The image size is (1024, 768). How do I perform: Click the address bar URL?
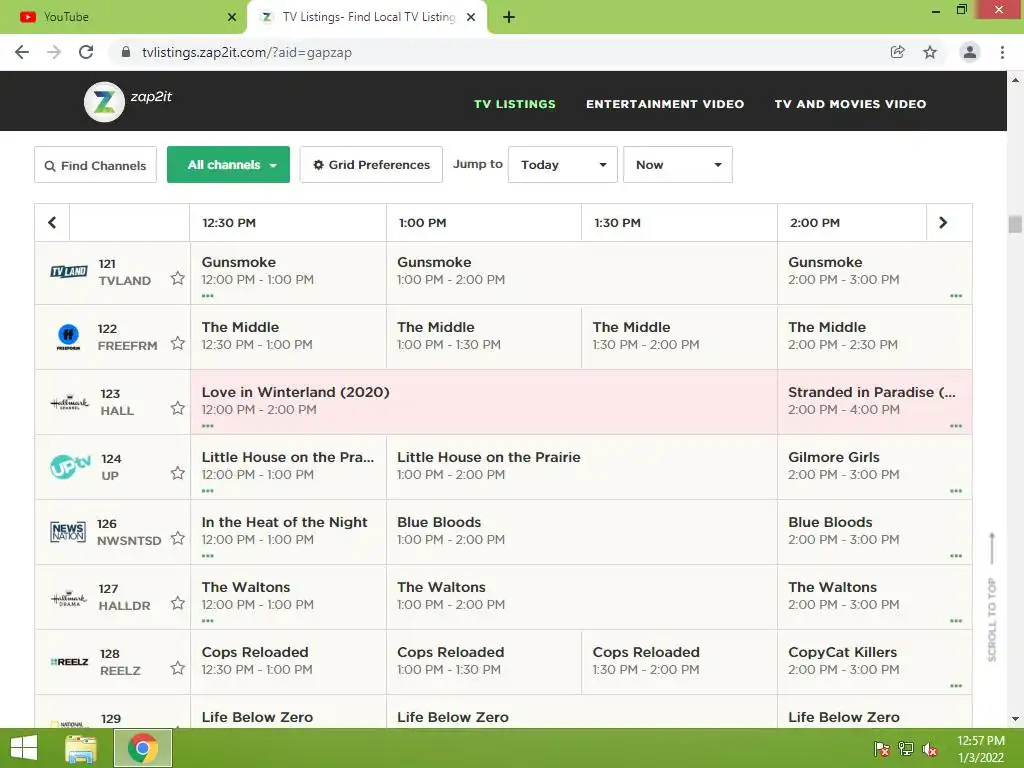(247, 52)
